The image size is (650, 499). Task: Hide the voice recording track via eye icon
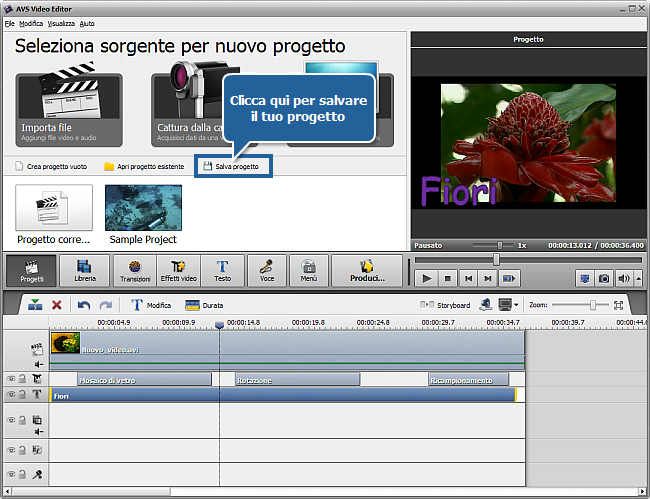coord(11,474)
